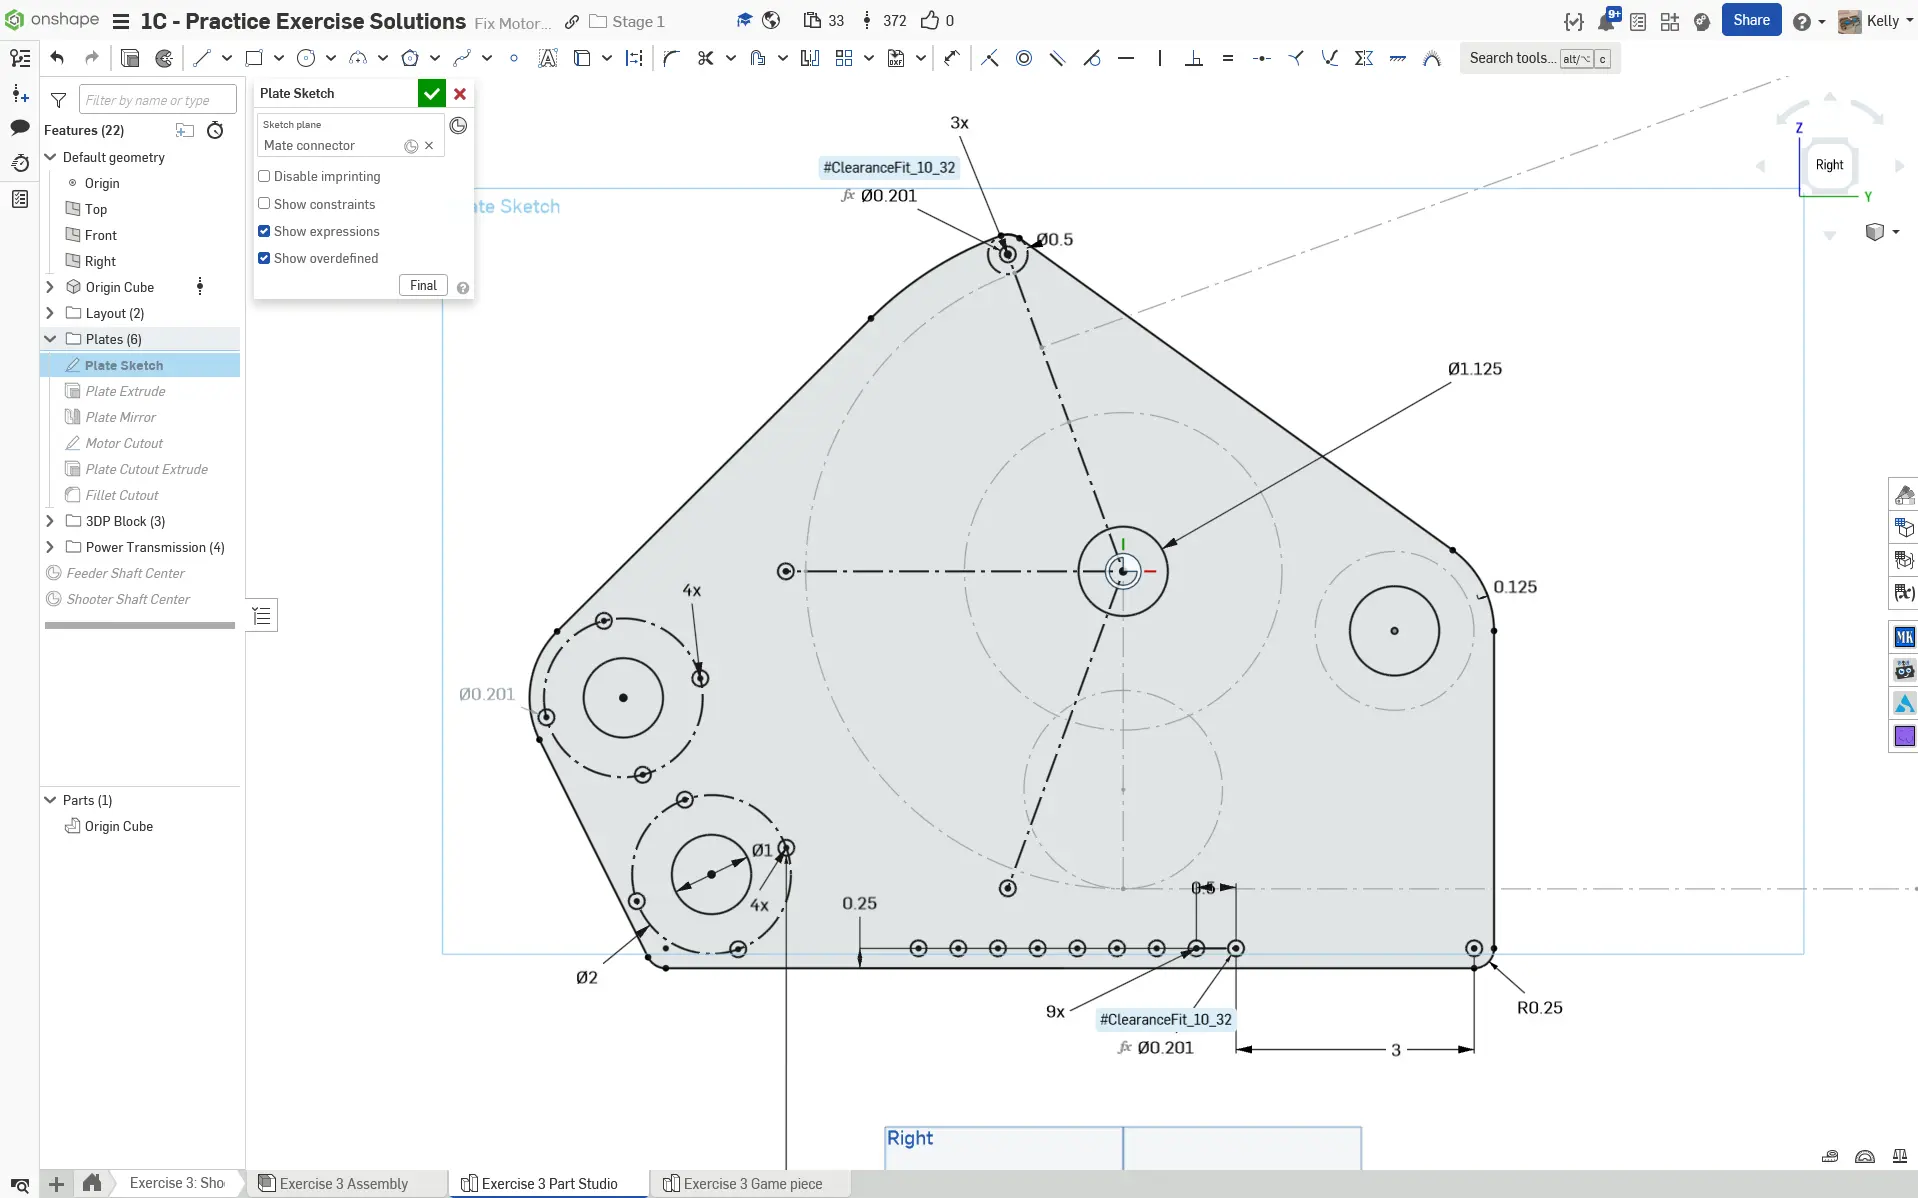Click the Trim scissors tool
The height and width of the screenshot is (1198, 1918).
point(705,58)
